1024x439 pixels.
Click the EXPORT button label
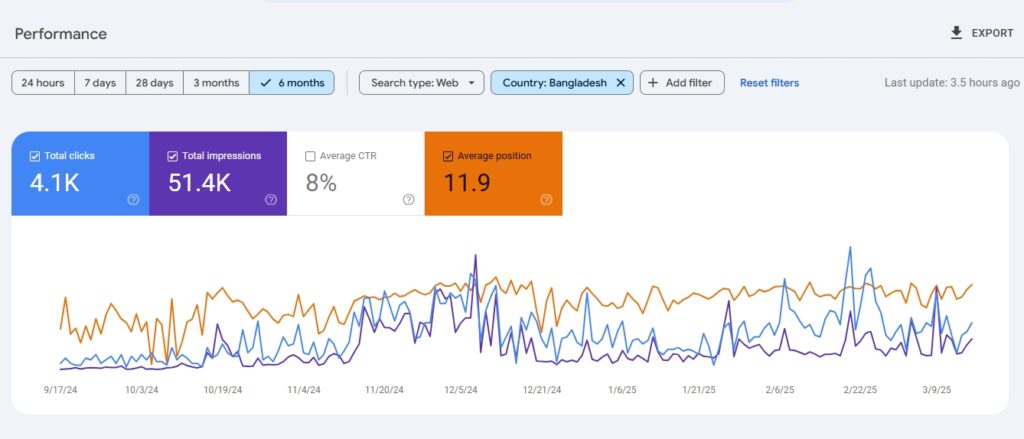(x=993, y=33)
